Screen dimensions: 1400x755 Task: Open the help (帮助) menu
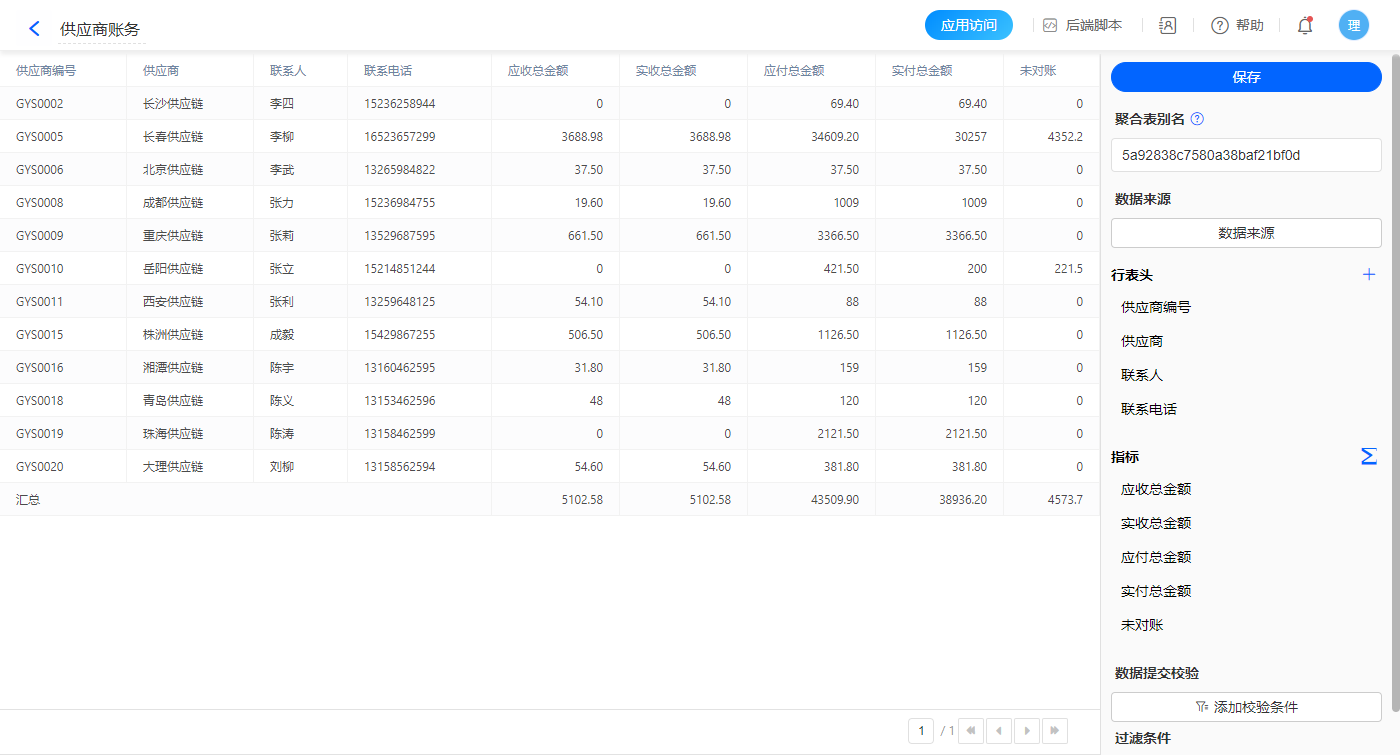(1237, 26)
